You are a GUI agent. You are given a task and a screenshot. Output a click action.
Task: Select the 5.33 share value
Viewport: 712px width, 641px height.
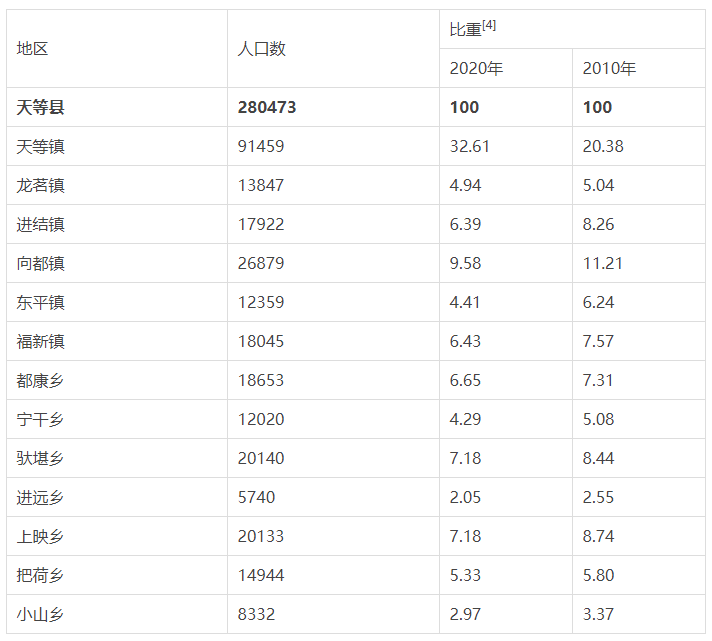click(465, 576)
